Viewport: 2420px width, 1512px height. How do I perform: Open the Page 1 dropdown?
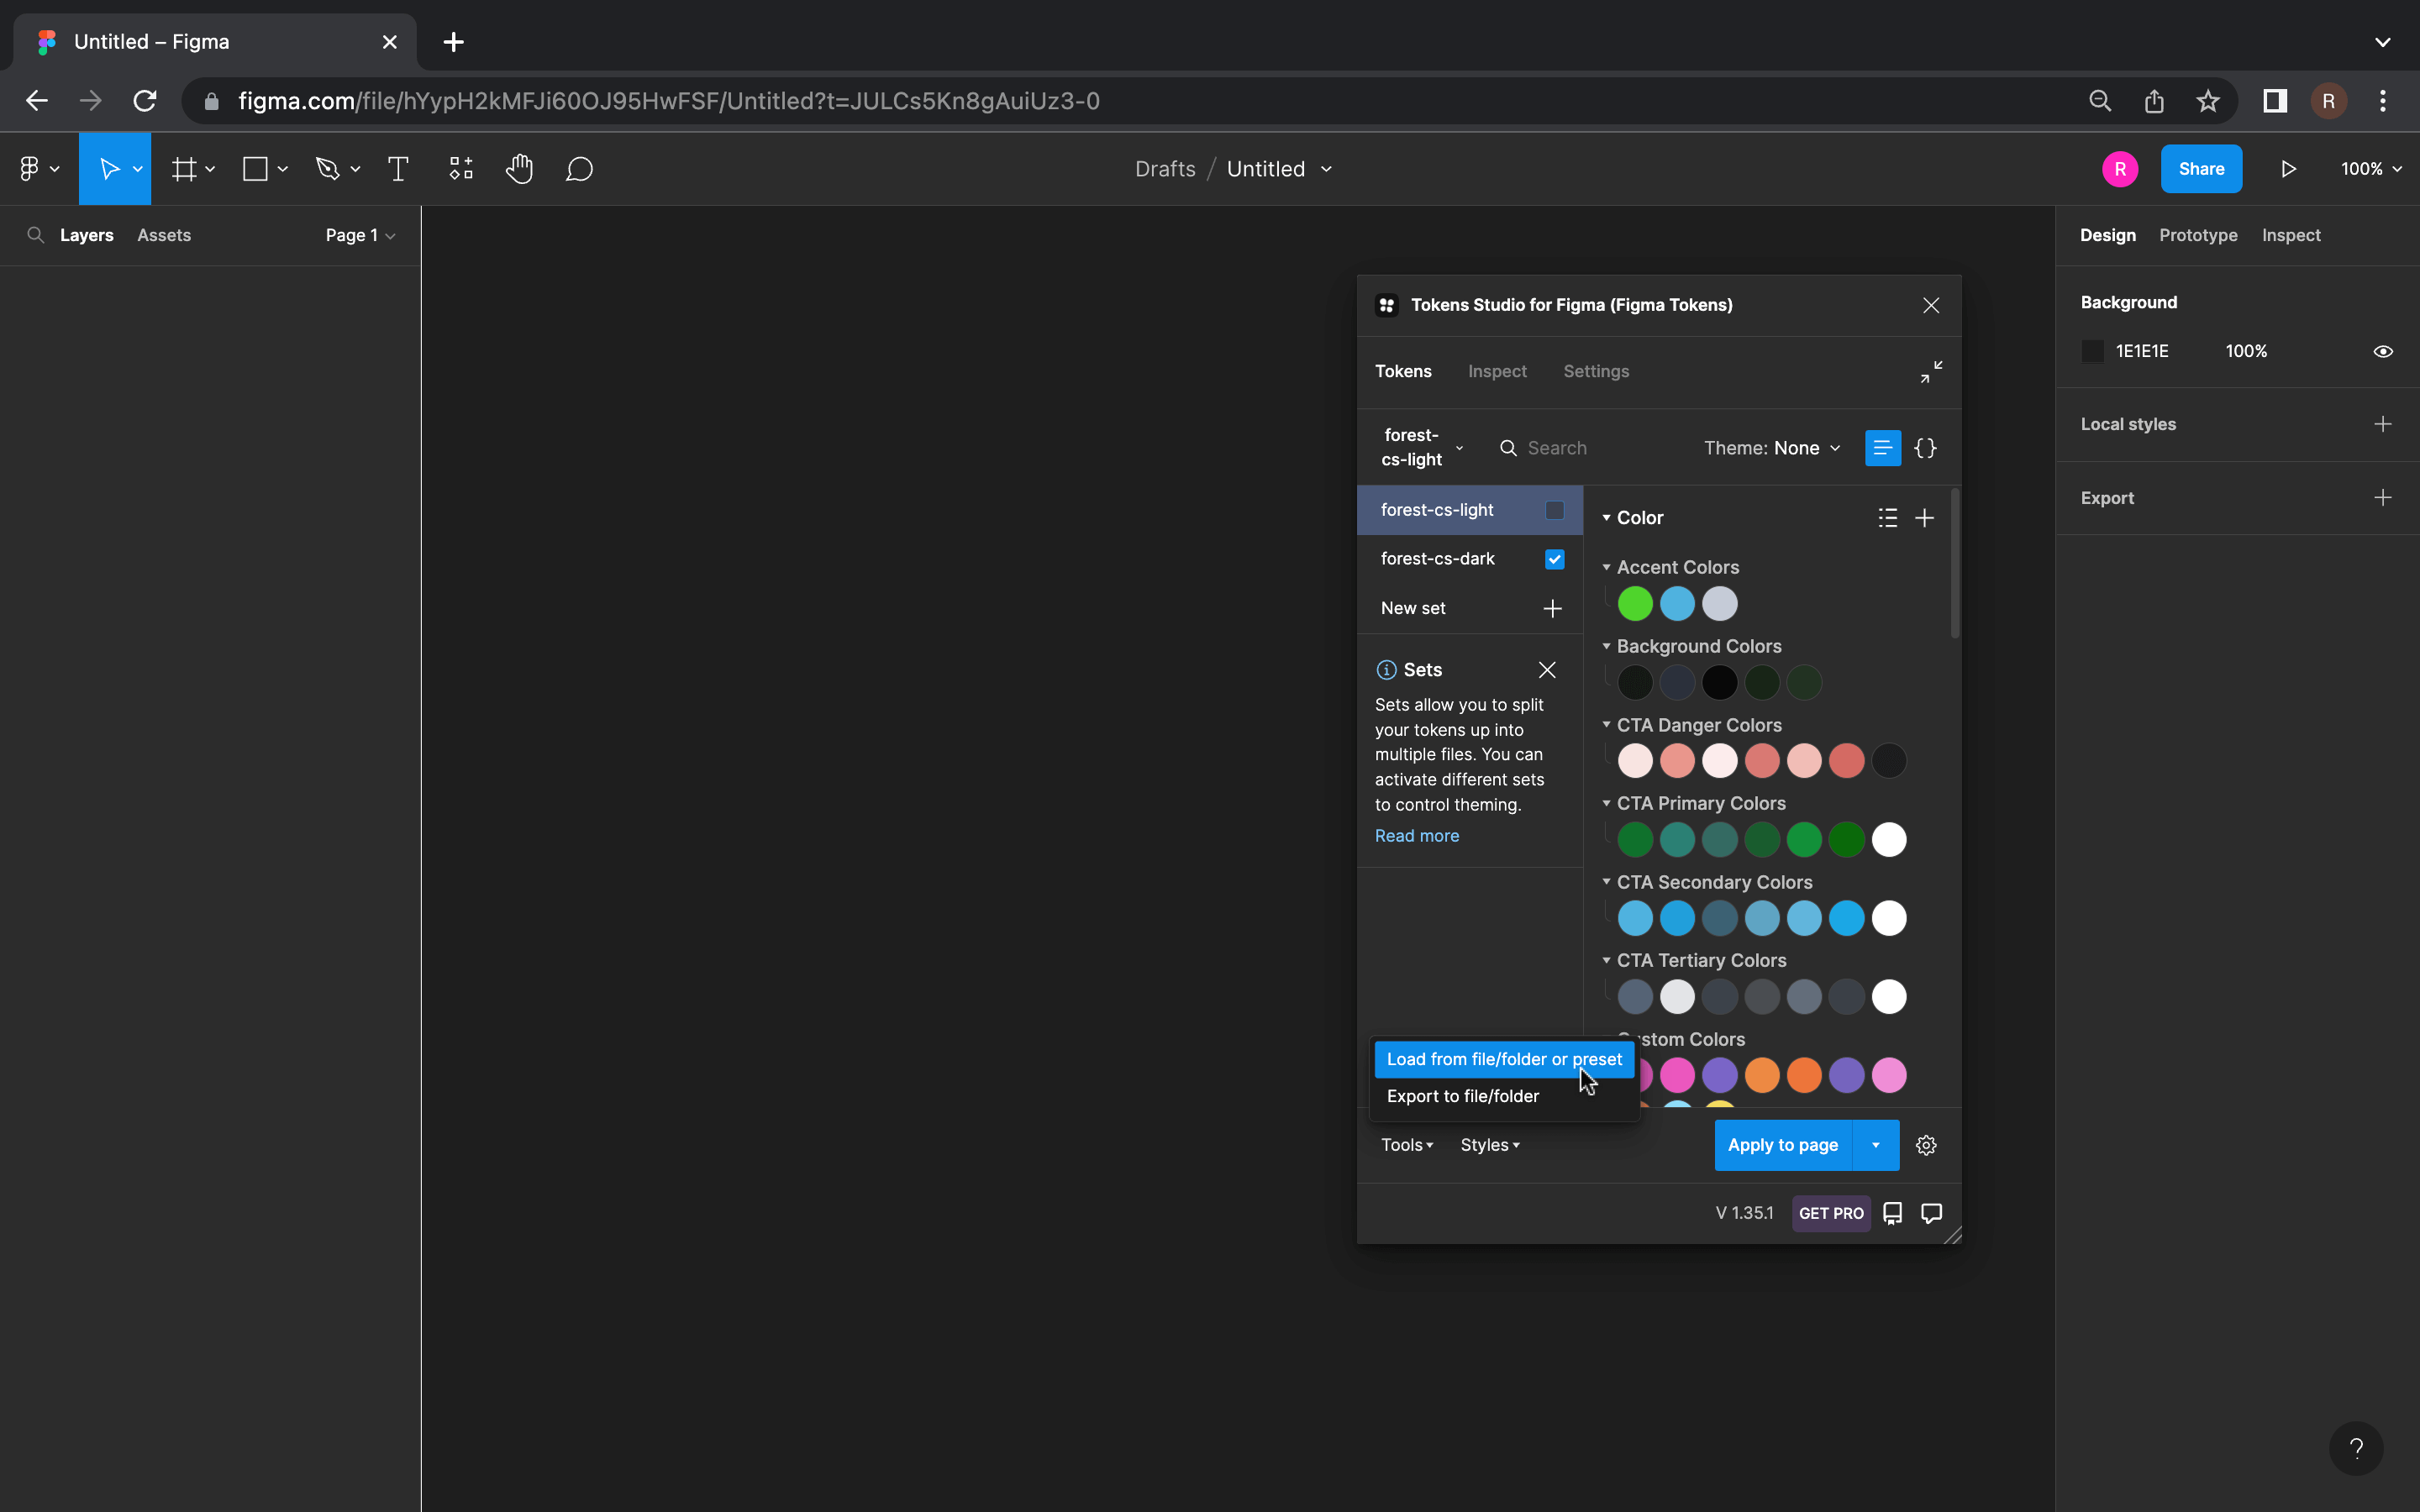(x=360, y=235)
